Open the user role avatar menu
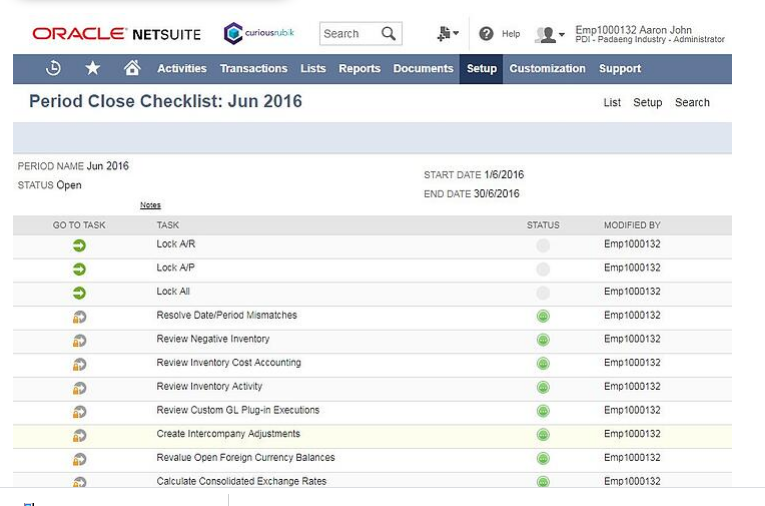765x506 pixels. click(x=549, y=34)
